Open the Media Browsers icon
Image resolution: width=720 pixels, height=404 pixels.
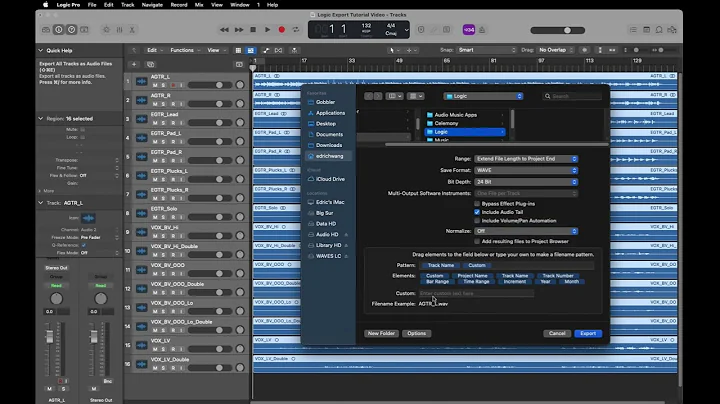[672, 30]
